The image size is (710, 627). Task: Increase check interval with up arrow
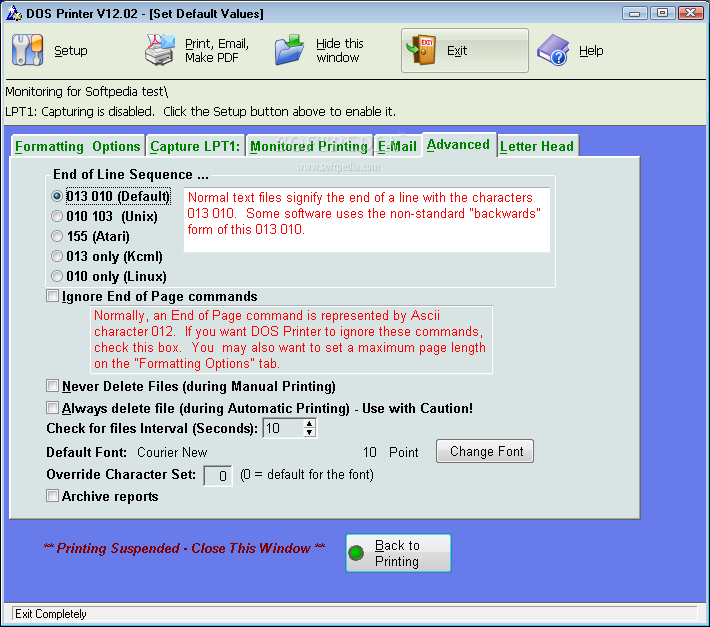[309, 424]
